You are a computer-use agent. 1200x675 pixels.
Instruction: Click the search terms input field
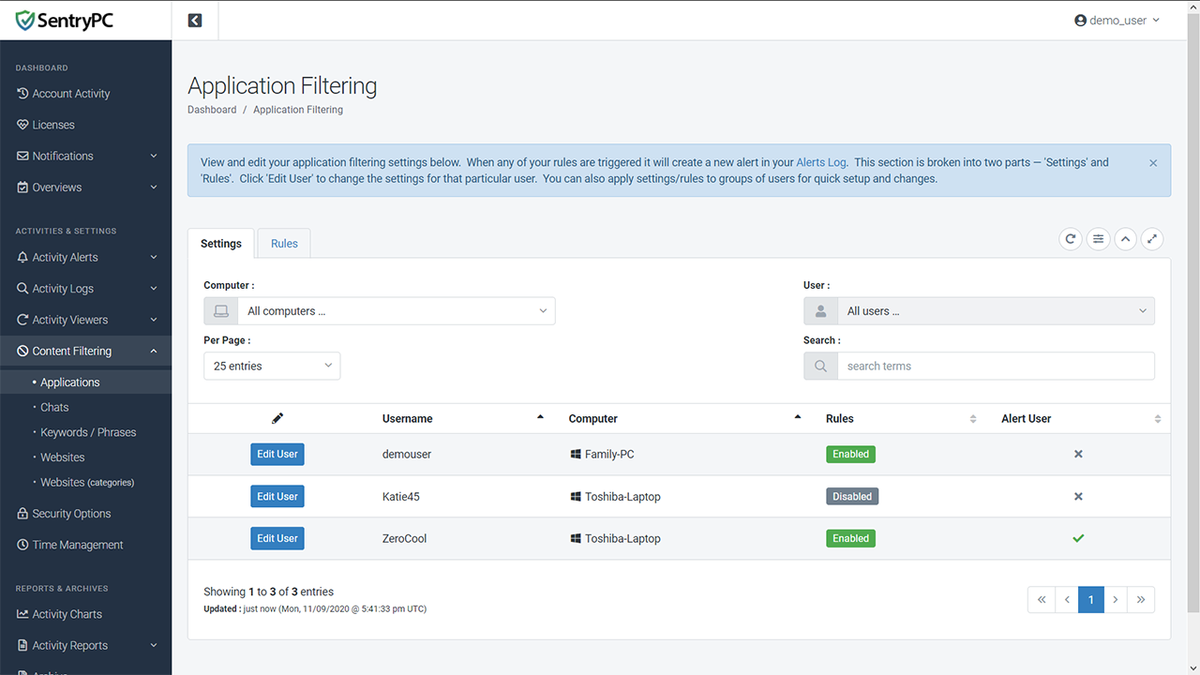point(996,366)
